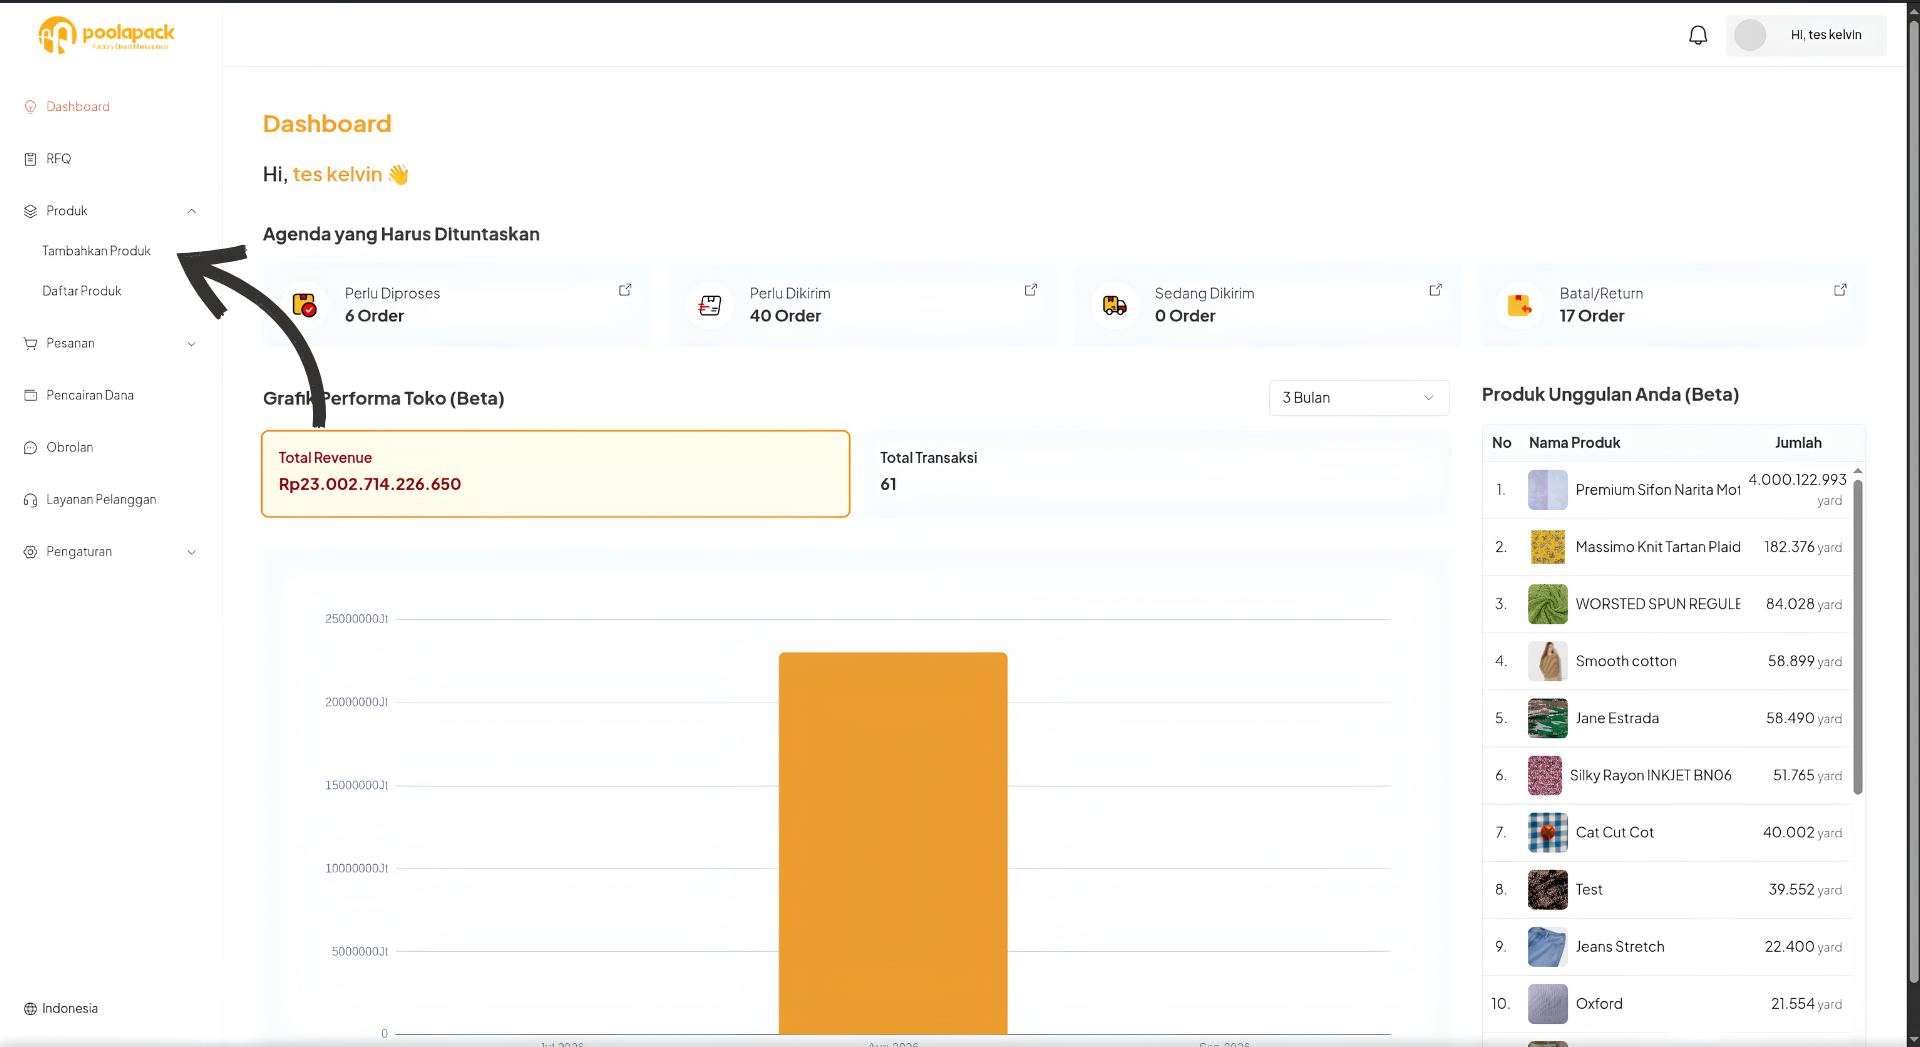This screenshot has width=1920, height=1047.
Task: Select Daftar Produk submenu
Action: click(82, 291)
